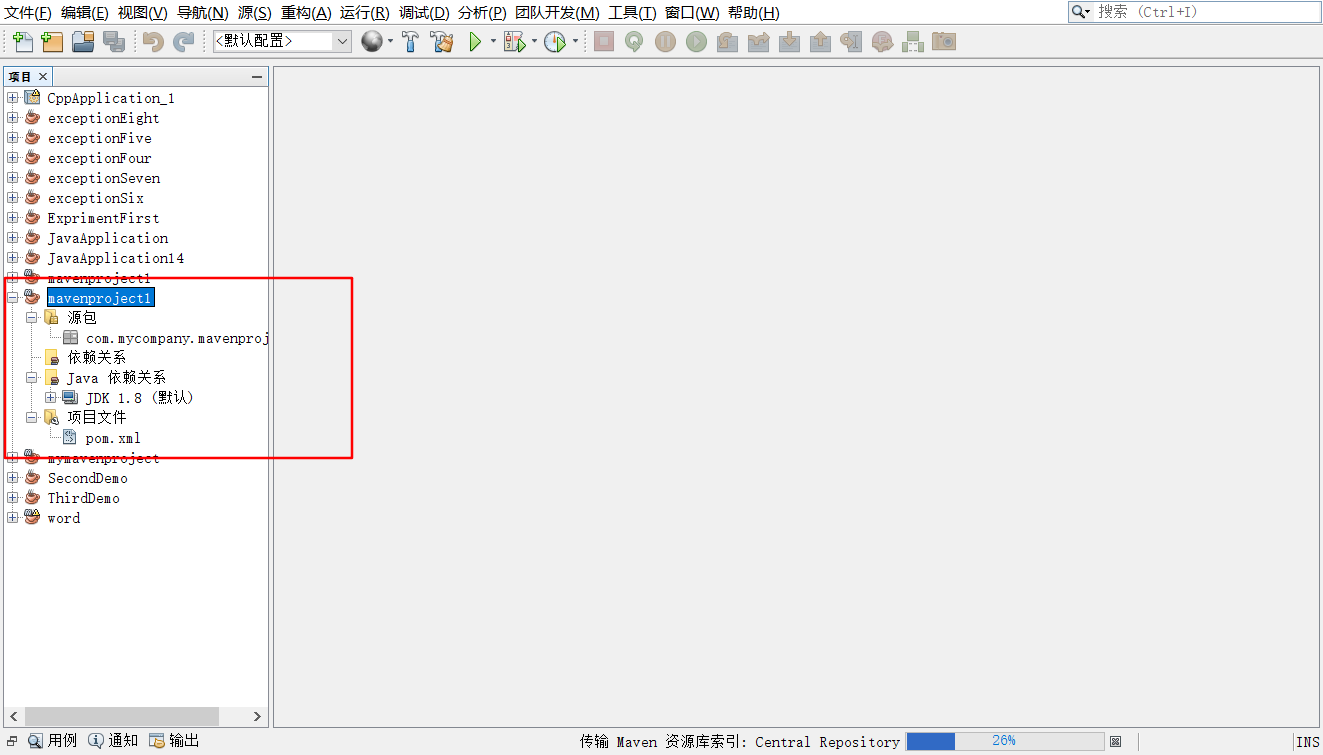Click the Build Project hammer icon
Image resolution: width=1323 pixels, height=755 pixels.
click(411, 42)
